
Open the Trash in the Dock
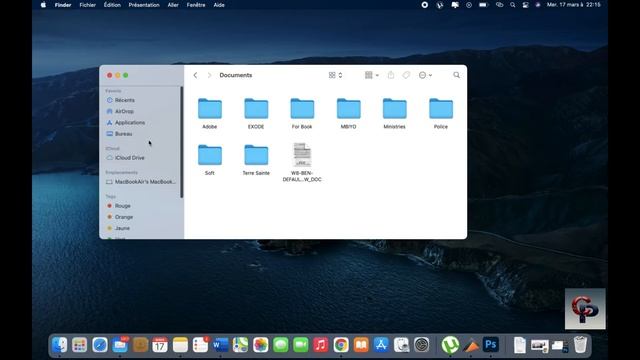[580, 345]
